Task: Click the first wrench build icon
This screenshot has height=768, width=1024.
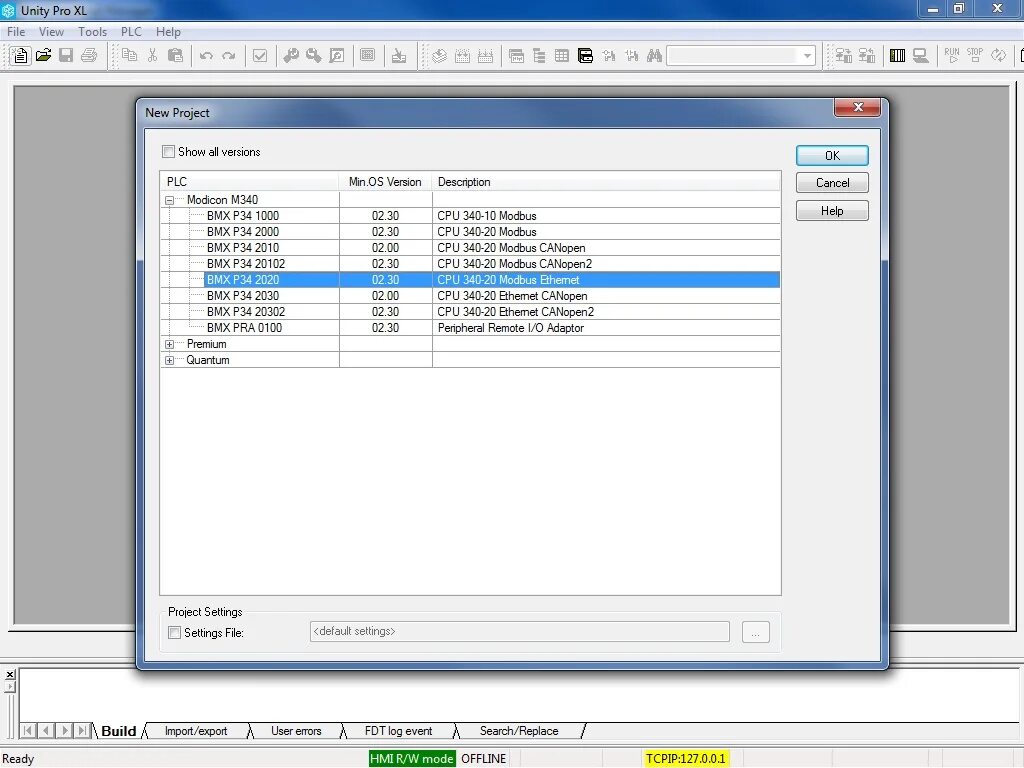Action: click(291, 56)
